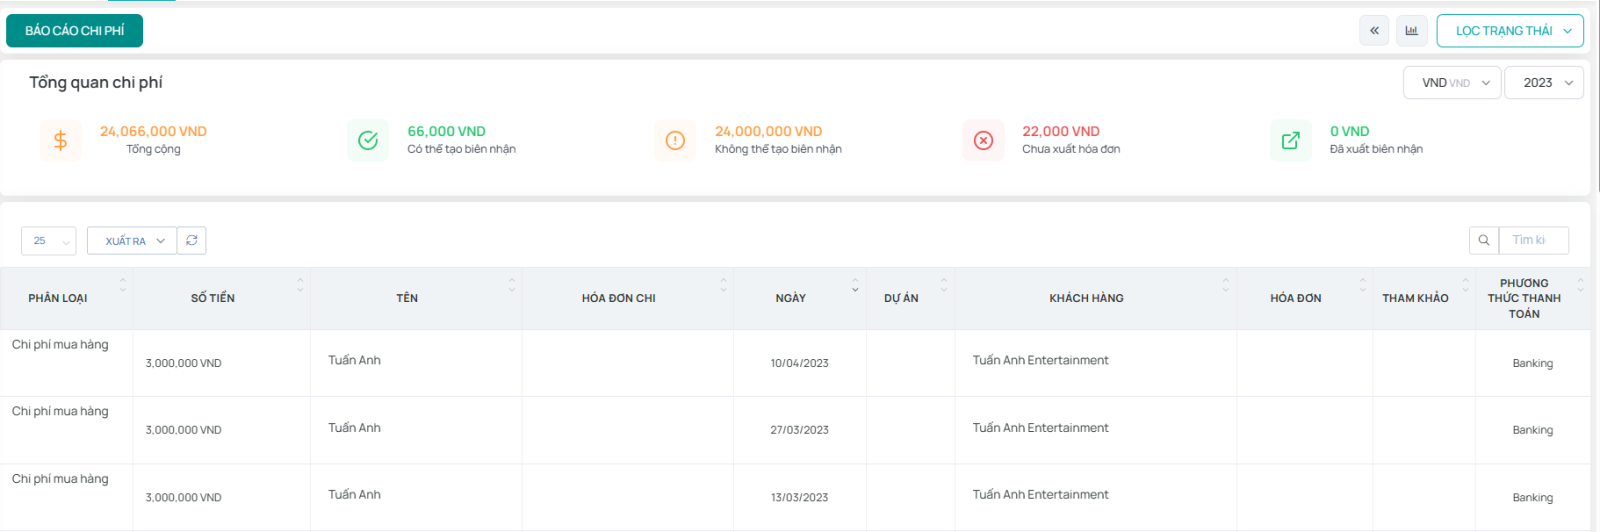This screenshot has height=532, width=1600.
Task: Focus the table search input field
Action: (1533, 241)
